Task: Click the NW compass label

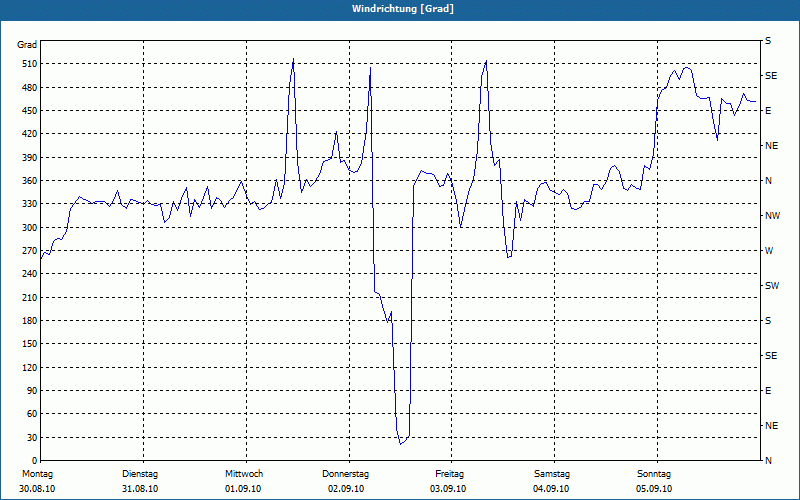Action: click(x=772, y=216)
